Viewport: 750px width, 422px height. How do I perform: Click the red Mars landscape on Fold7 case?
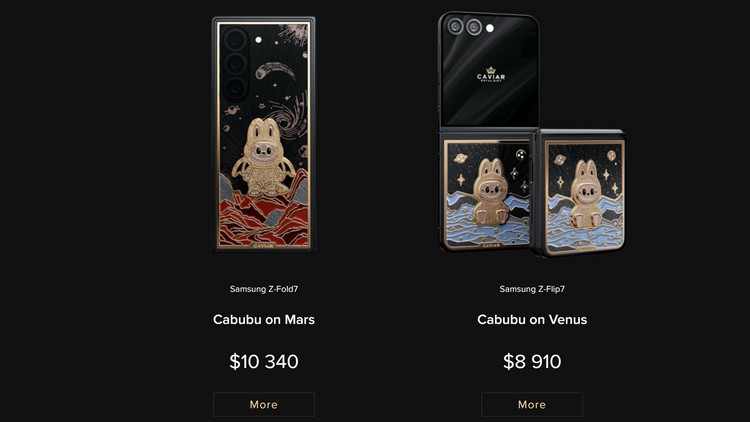264,213
